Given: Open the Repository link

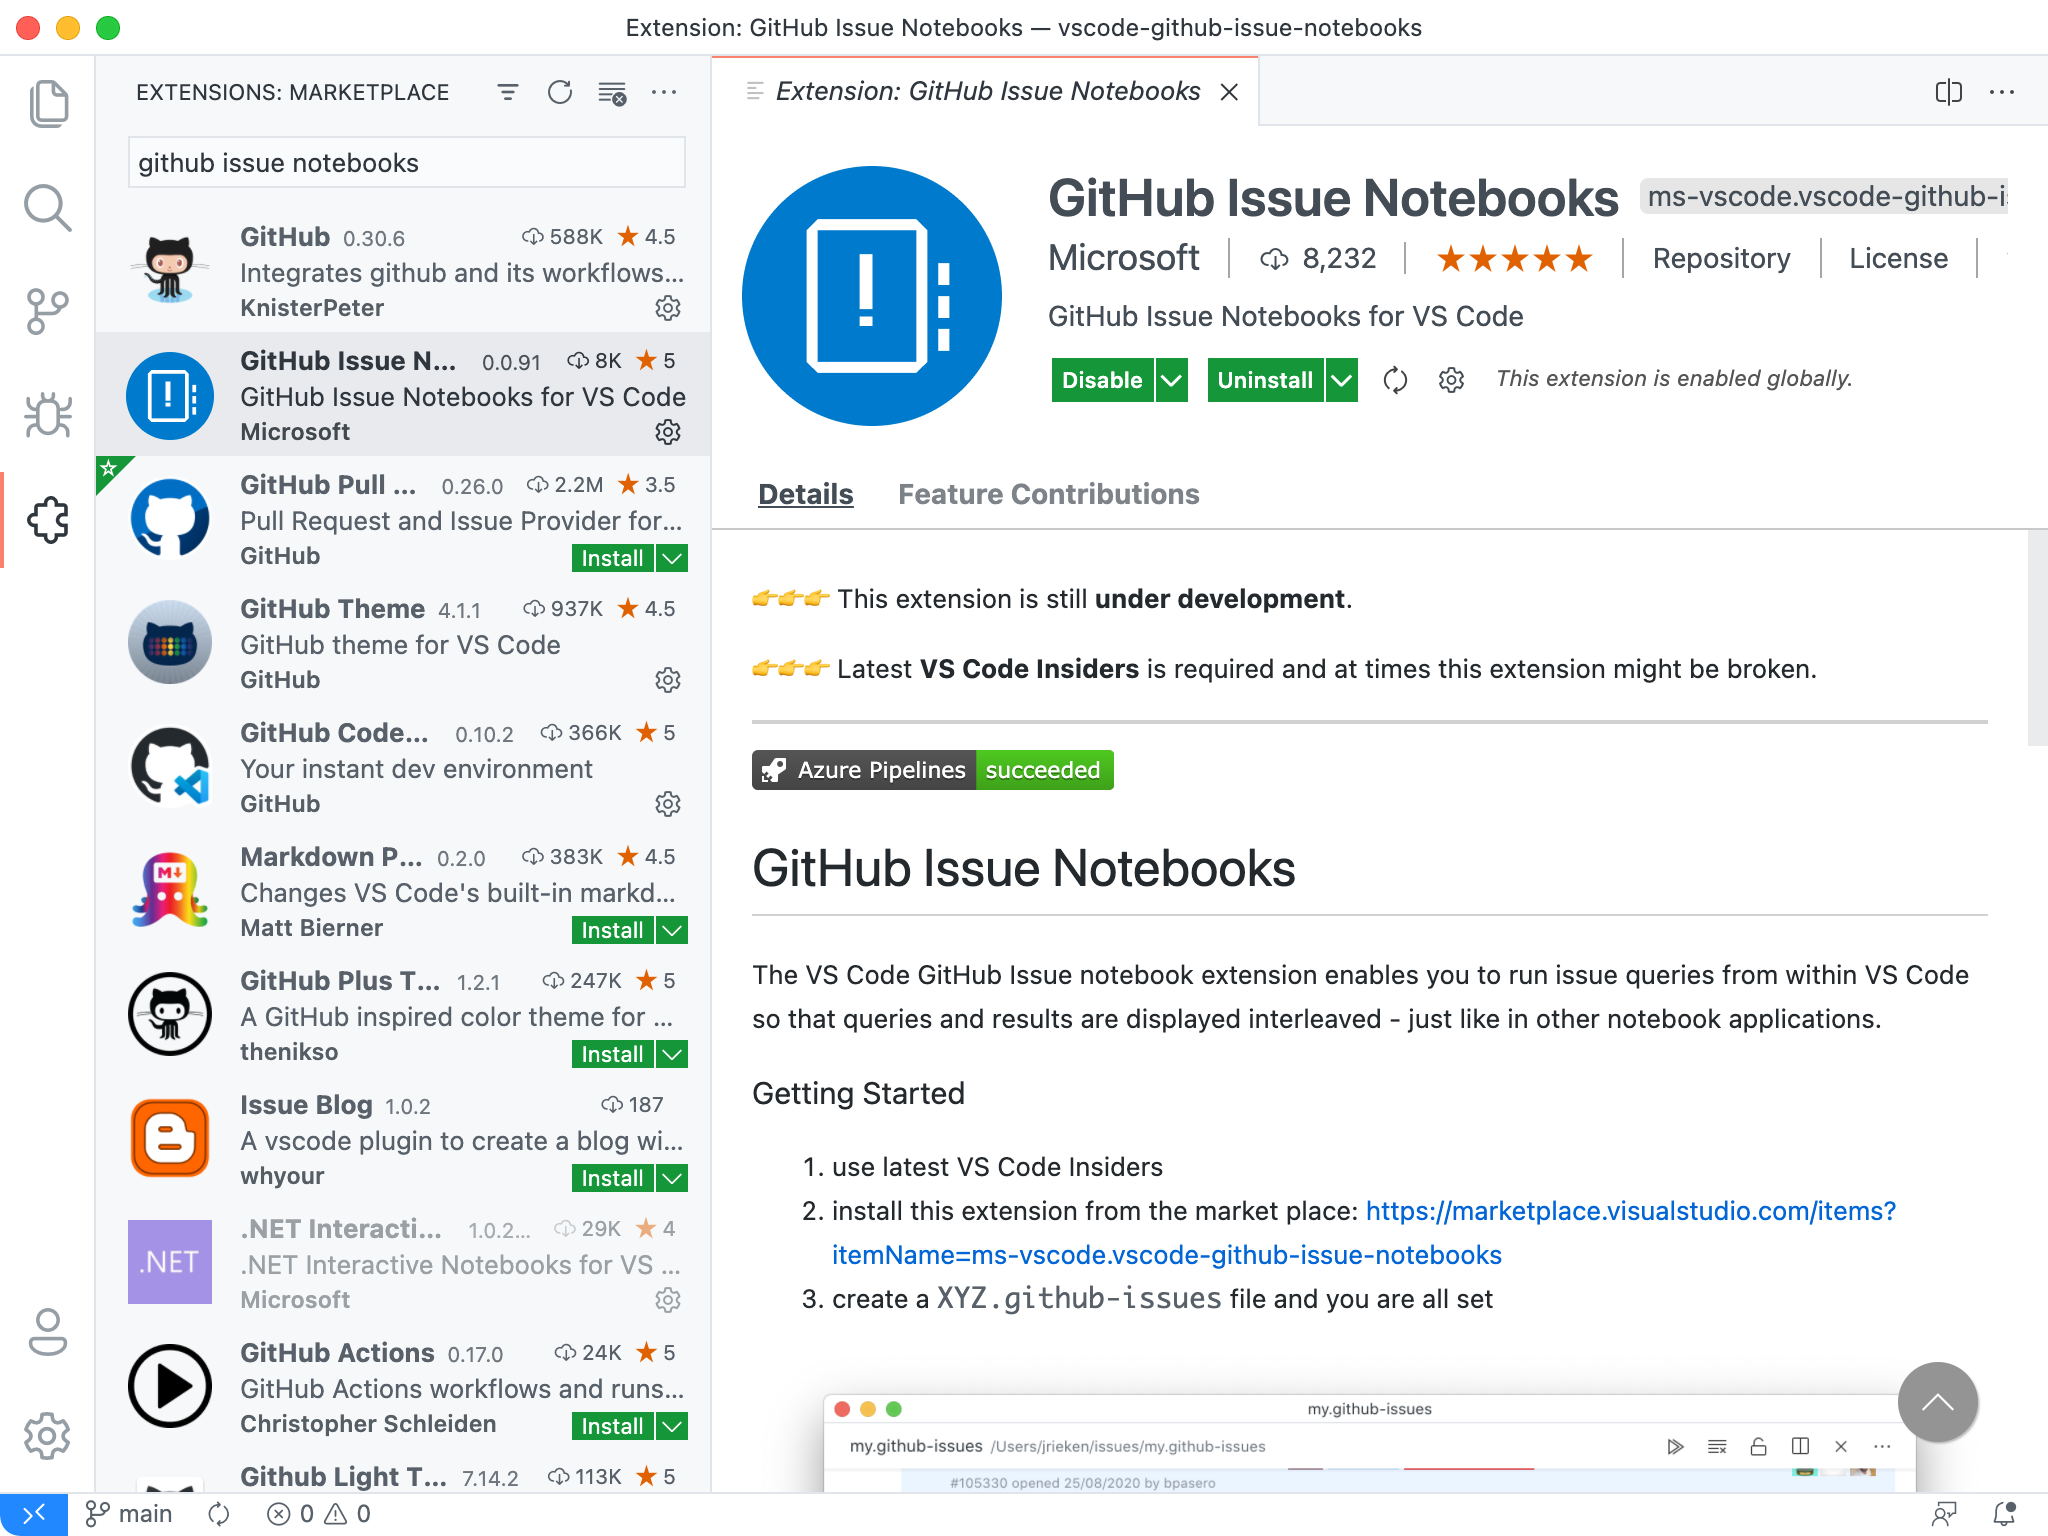Looking at the screenshot, I should tap(1721, 258).
